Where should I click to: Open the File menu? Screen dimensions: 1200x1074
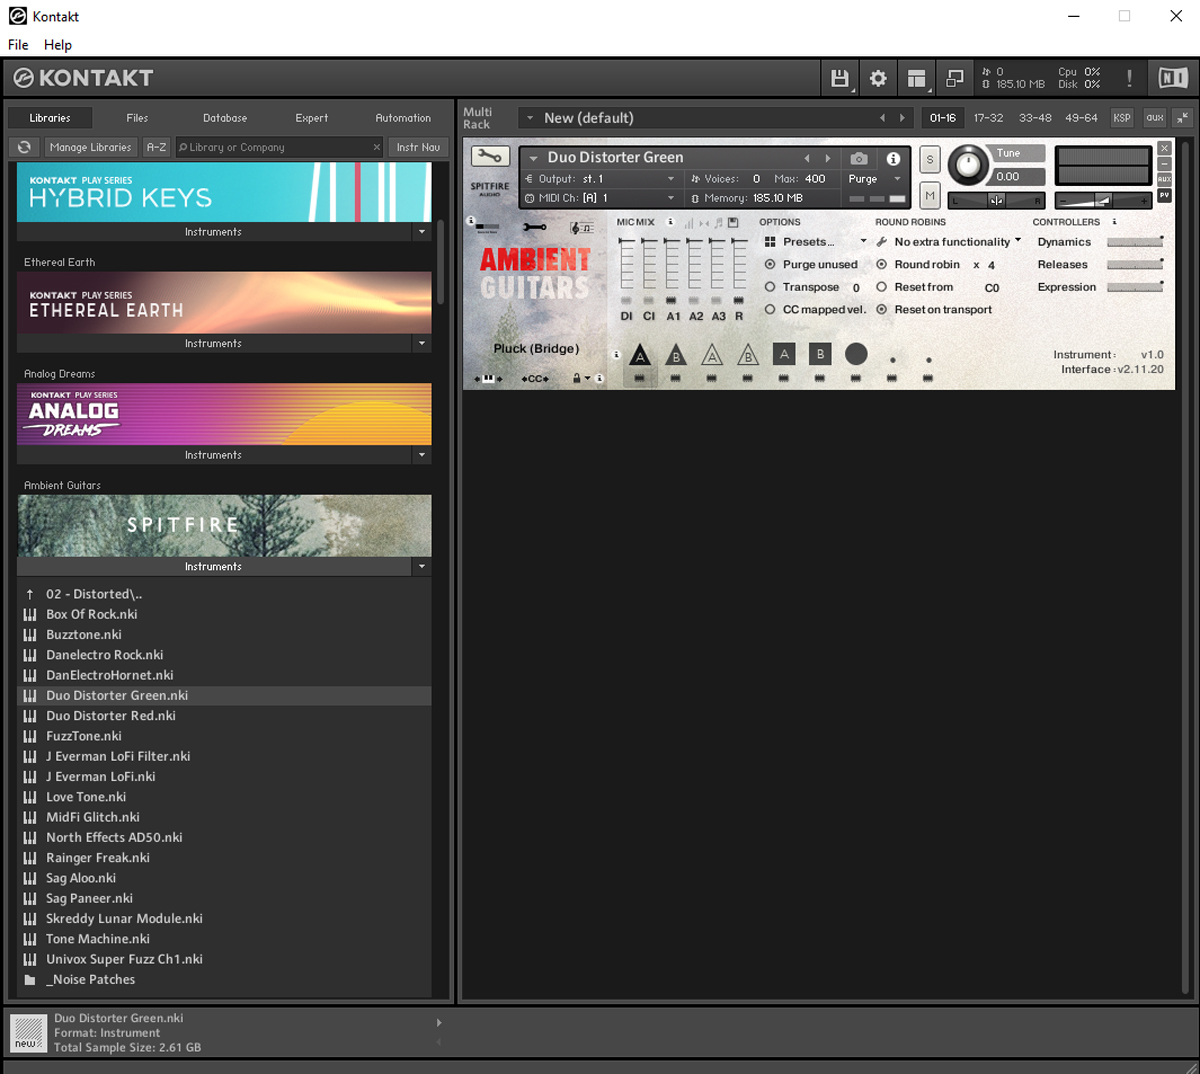(x=18, y=45)
